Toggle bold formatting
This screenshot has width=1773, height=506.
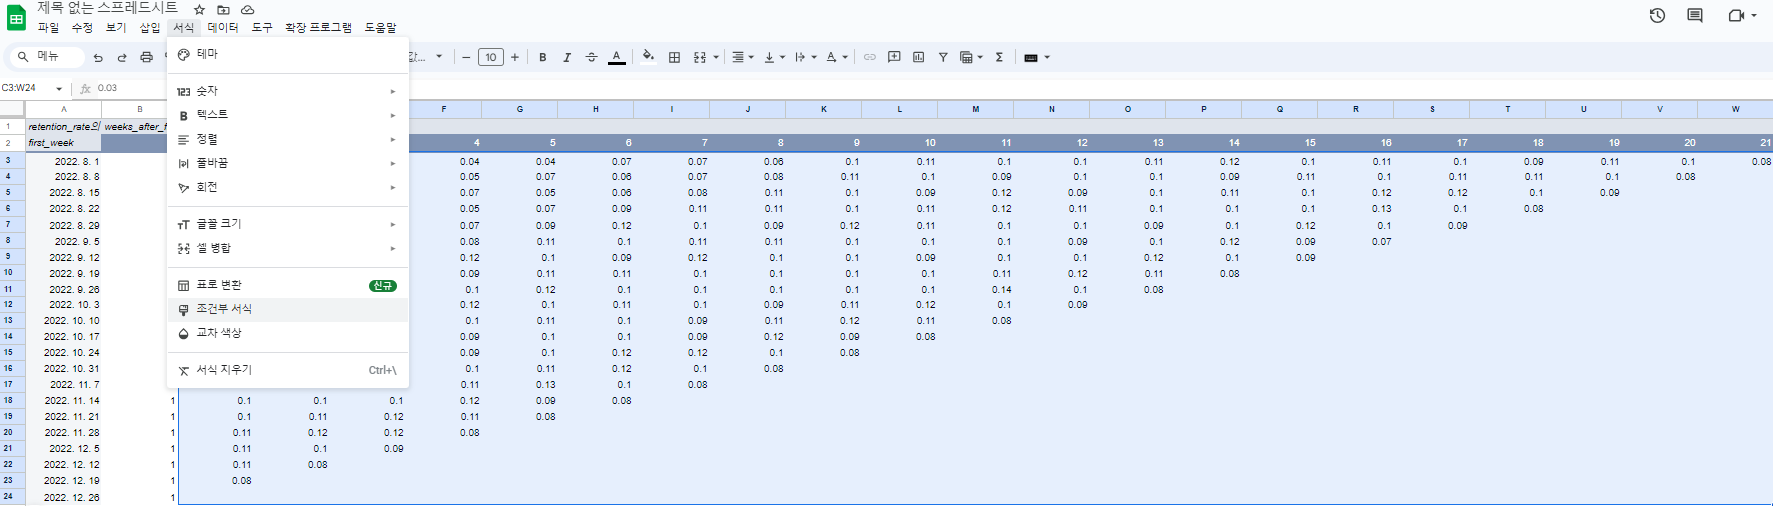tap(543, 57)
